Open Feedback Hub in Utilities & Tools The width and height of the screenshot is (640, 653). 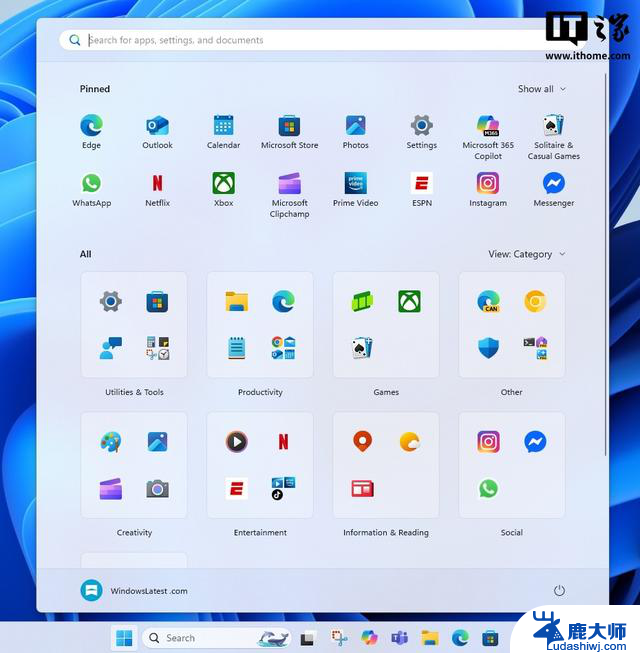click(x=111, y=348)
